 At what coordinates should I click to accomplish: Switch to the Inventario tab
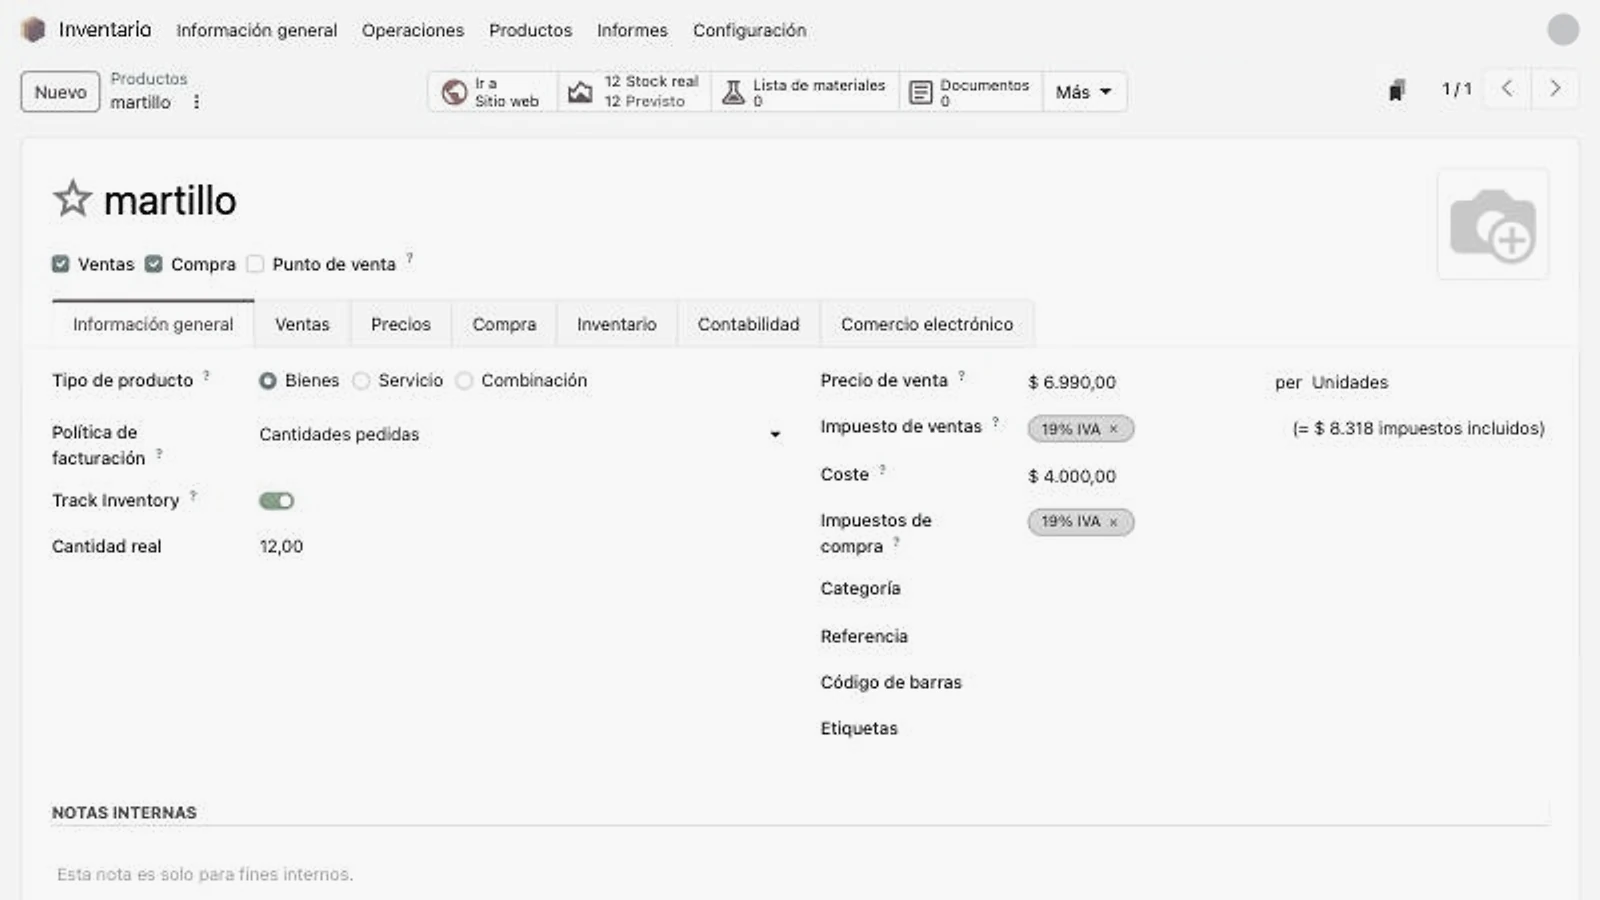coord(617,324)
